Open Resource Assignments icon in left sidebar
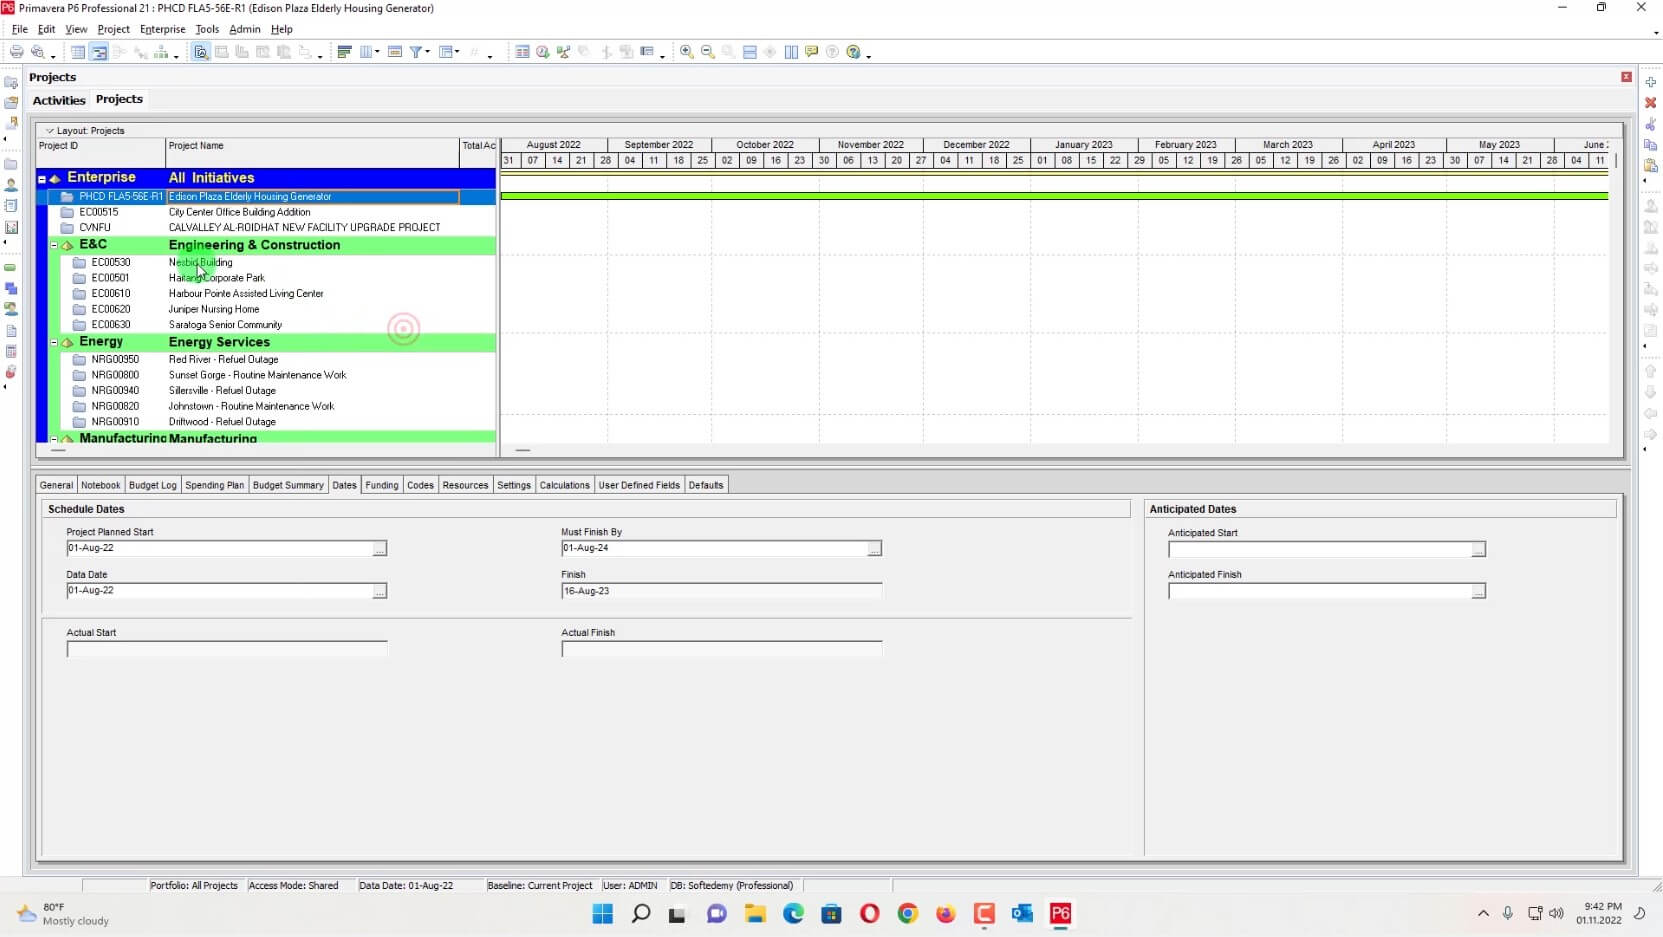Image resolution: width=1663 pixels, height=937 pixels. [11, 309]
